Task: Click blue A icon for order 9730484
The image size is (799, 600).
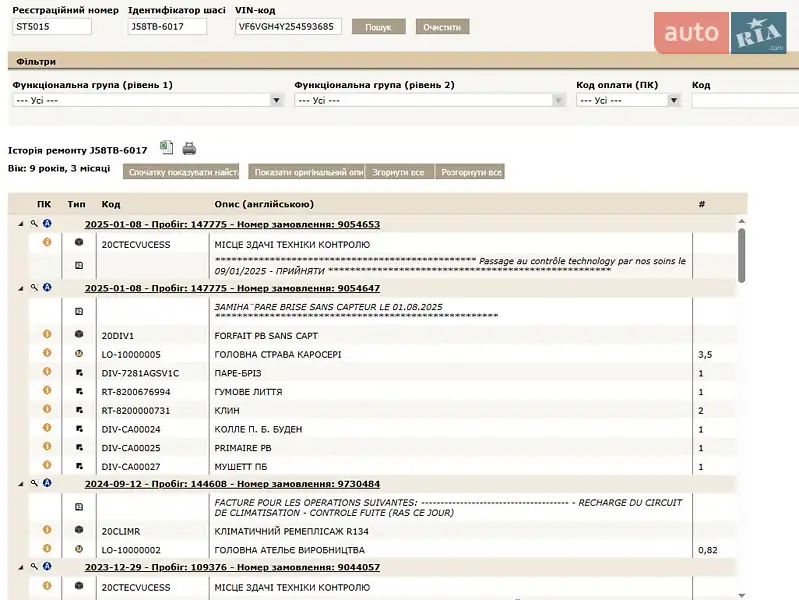Action: point(46,482)
